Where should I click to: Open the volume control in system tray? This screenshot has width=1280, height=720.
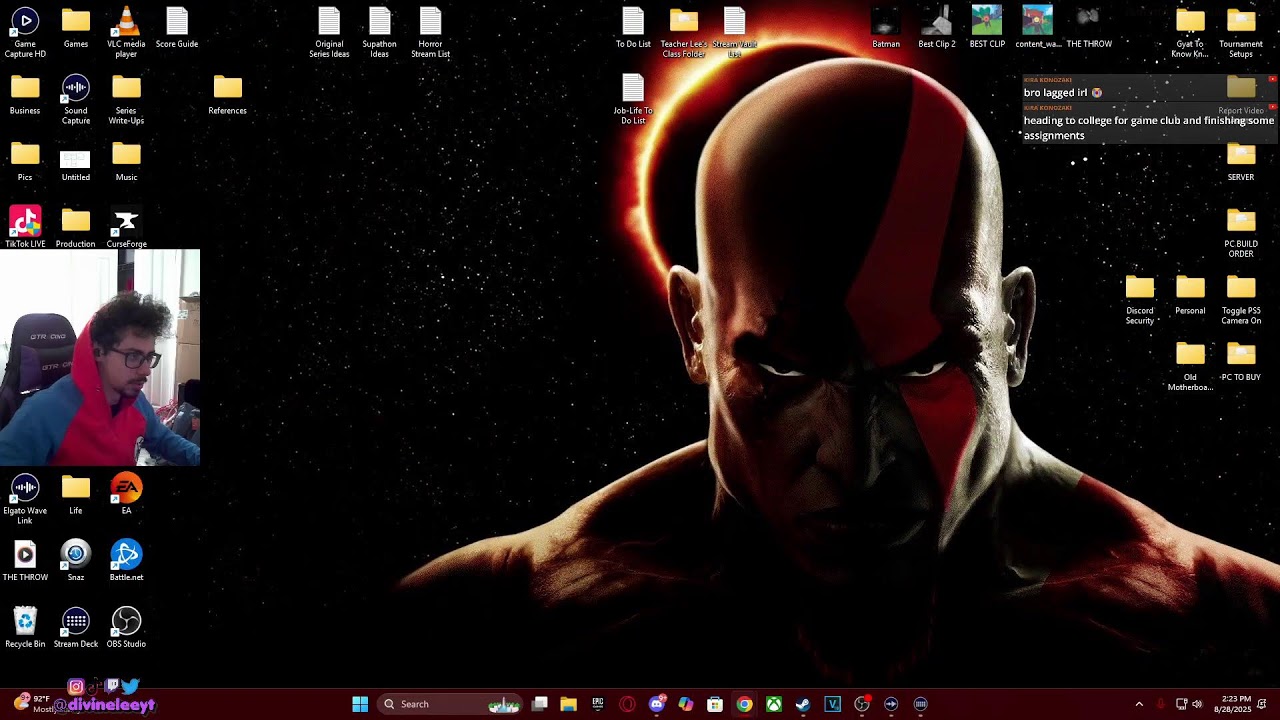tap(1197, 704)
